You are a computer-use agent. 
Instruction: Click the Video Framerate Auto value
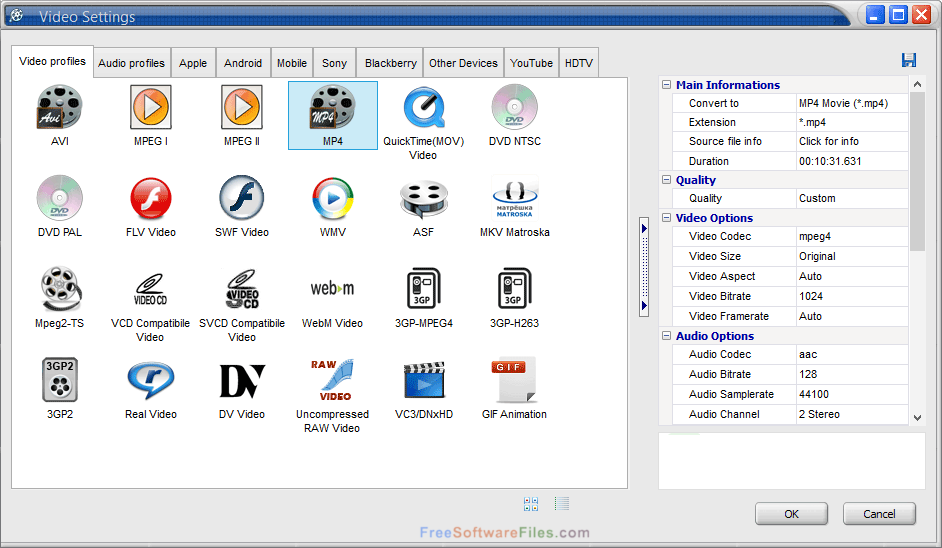(x=852, y=316)
